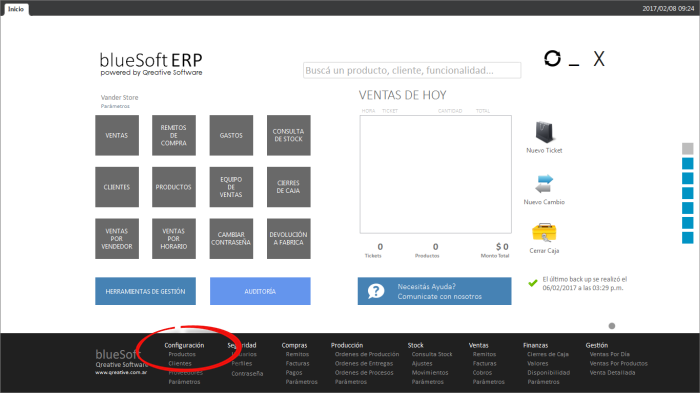Open Ordenes de Entregas link
Viewport: 700px width, 393px height.
(x=364, y=364)
